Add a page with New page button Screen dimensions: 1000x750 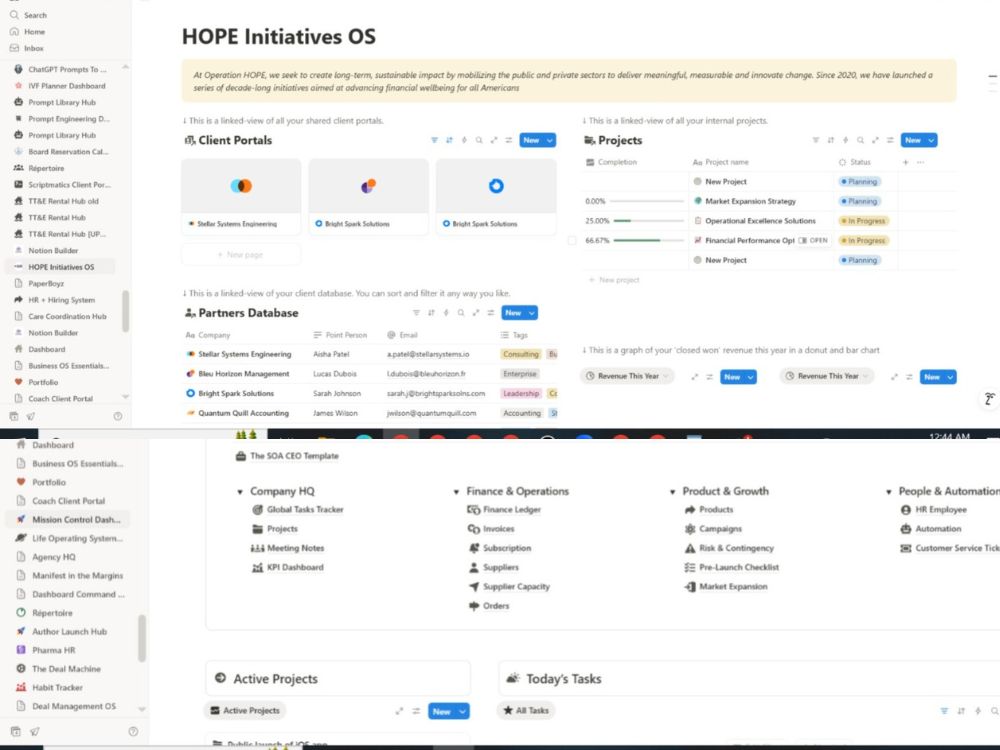click(x=240, y=254)
